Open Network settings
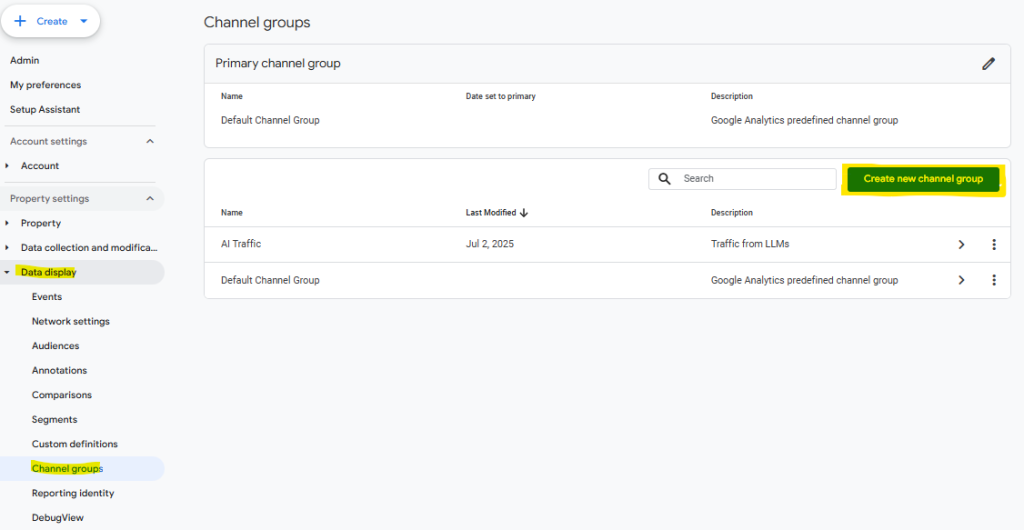The width and height of the screenshot is (1024, 530). [x=71, y=321]
